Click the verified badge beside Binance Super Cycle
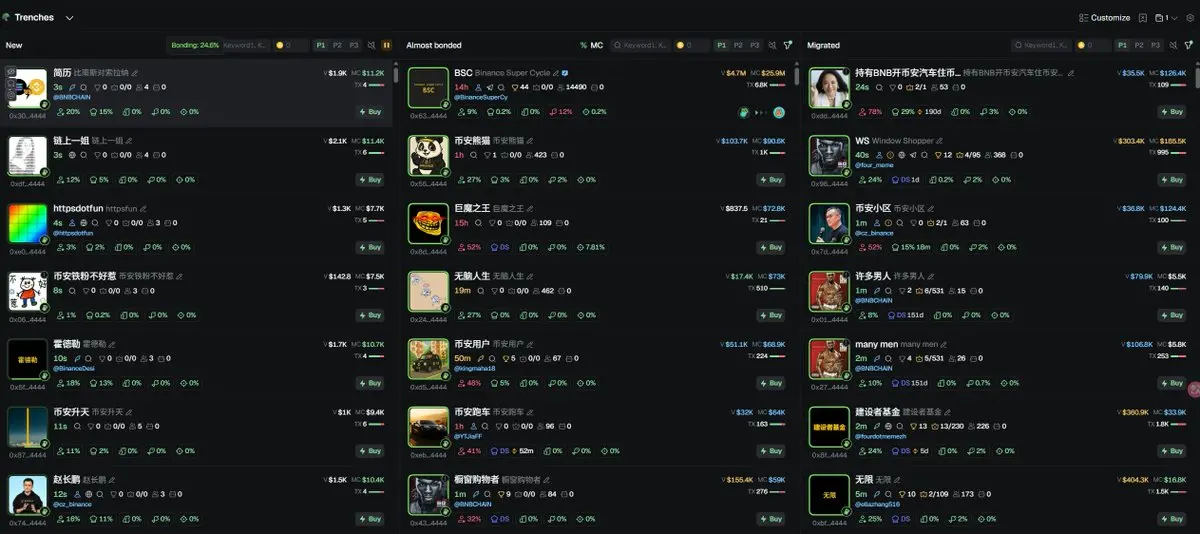Screen dimensions: 1200x534 tap(565, 73)
